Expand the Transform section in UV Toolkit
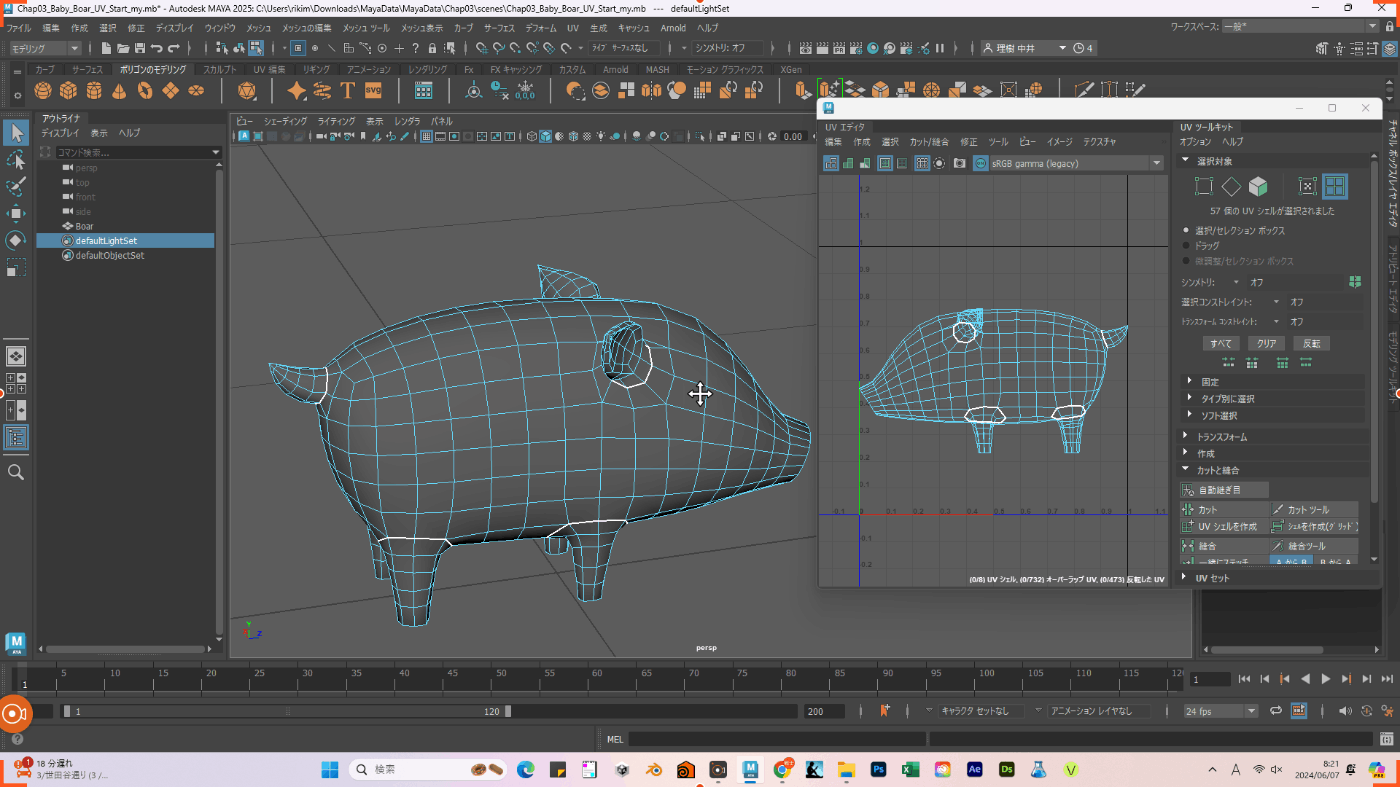This screenshot has height=787, width=1400. click(1272, 437)
